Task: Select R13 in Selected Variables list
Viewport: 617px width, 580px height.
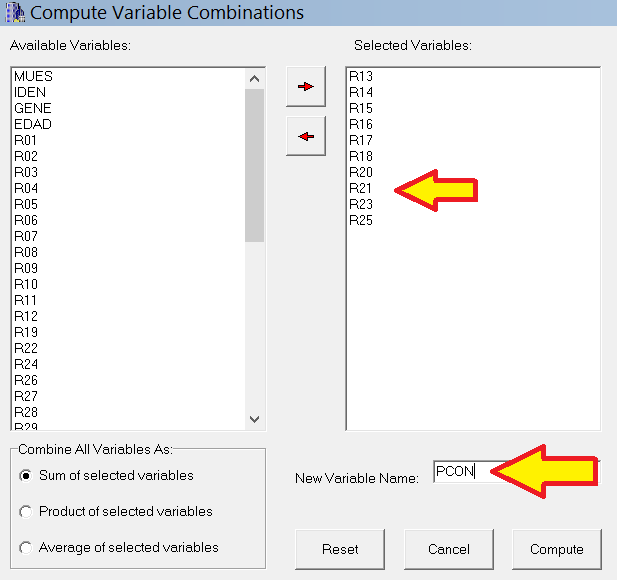Action: [360, 76]
